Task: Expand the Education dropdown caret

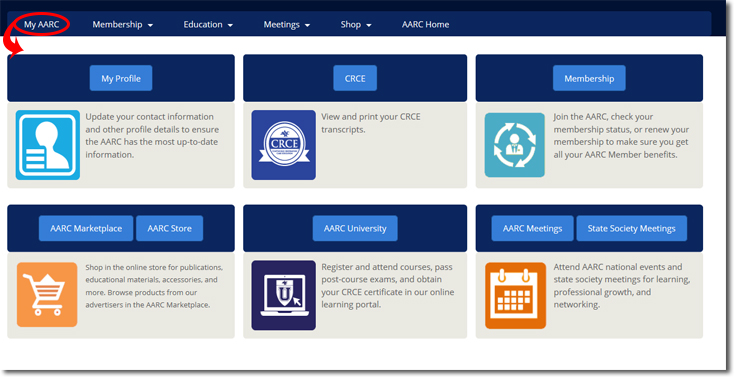Action: tap(230, 25)
